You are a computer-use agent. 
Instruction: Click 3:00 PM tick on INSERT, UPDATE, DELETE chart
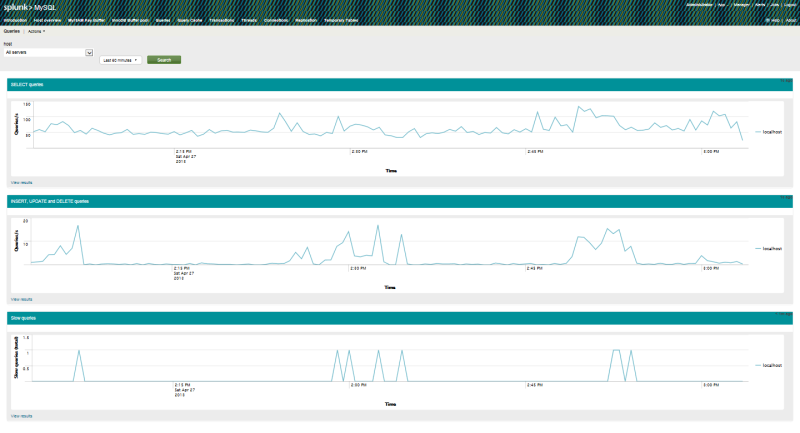click(x=711, y=268)
